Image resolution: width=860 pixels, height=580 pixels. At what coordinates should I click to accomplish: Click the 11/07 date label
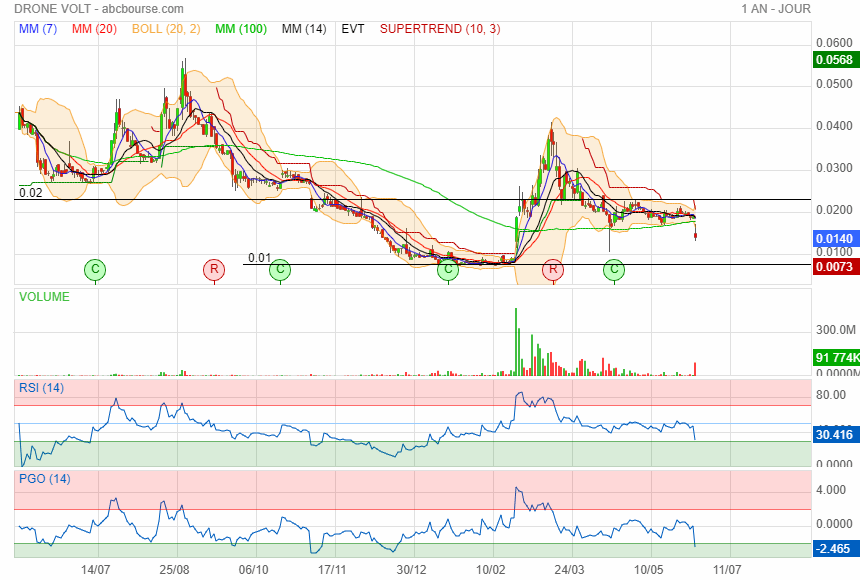[x=727, y=570]
